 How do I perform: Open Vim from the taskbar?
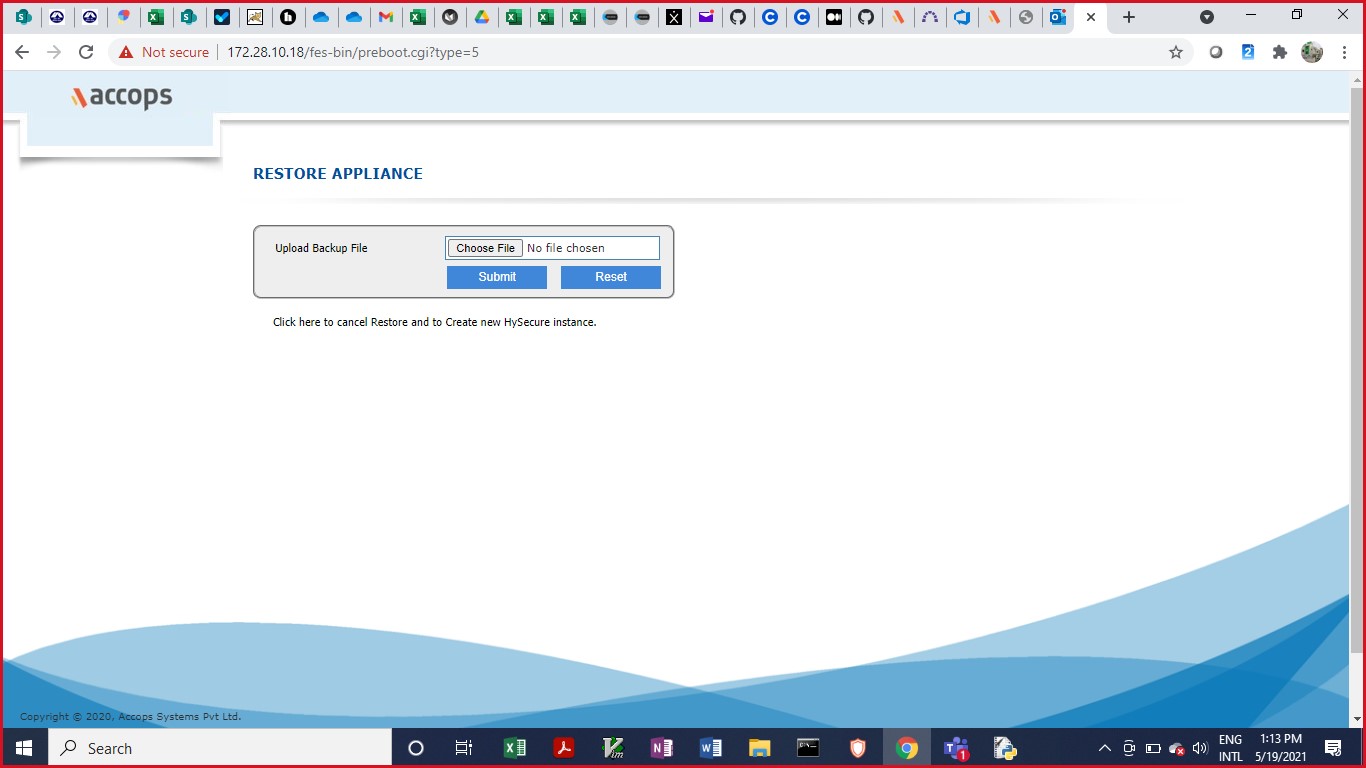pyautogui.click(x=613, y=748)
